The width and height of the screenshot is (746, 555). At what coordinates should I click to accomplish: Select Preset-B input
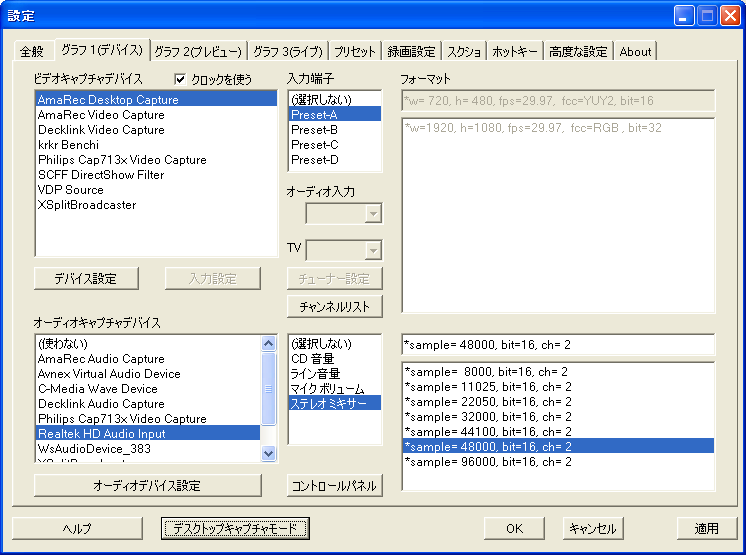coord(335,130)
